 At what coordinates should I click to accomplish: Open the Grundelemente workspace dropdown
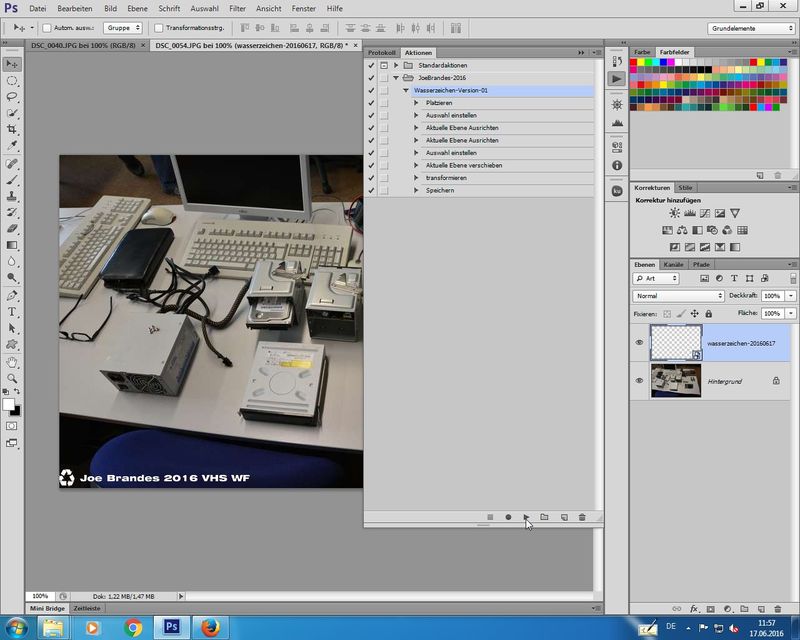tap(752, 28)
